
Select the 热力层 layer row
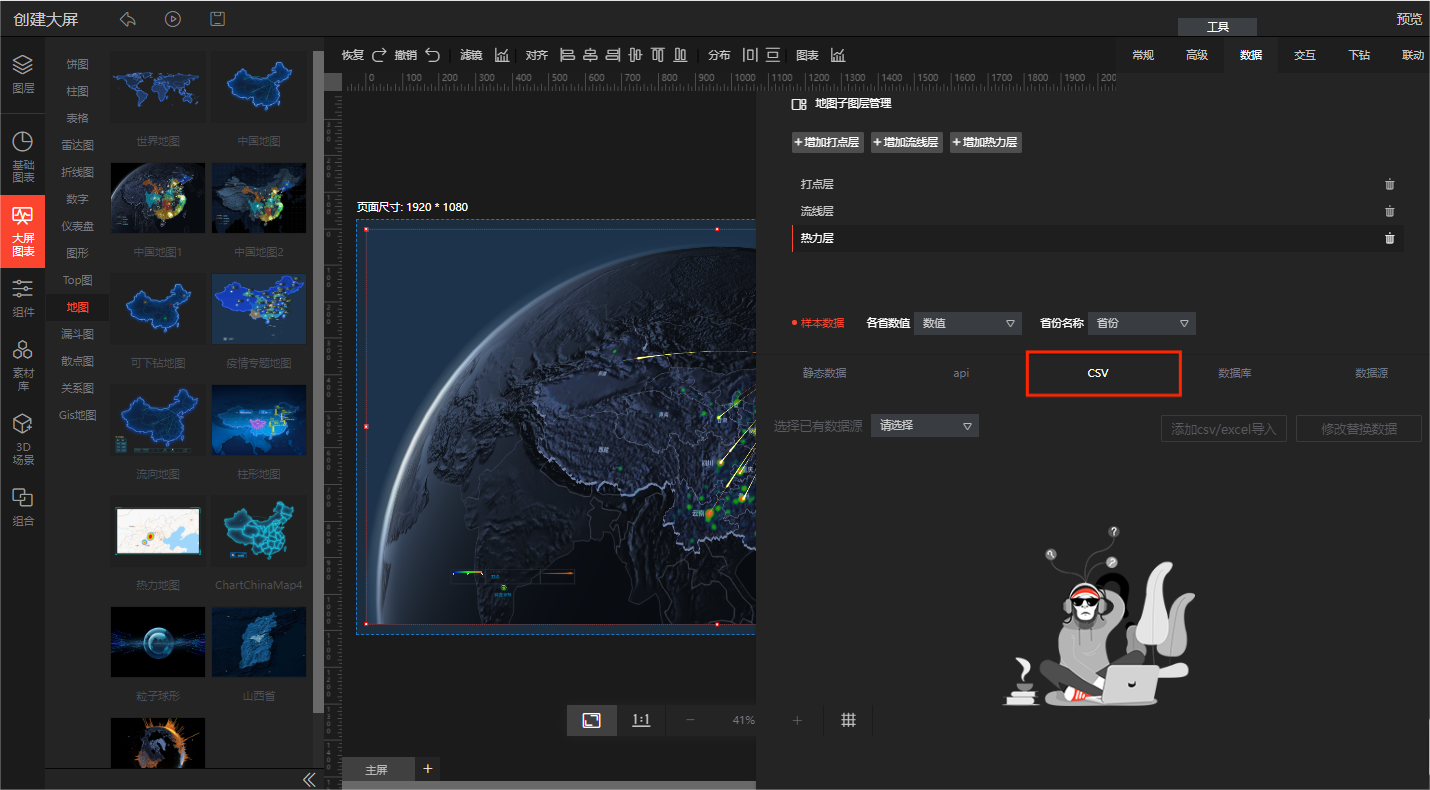(1098, 238)
